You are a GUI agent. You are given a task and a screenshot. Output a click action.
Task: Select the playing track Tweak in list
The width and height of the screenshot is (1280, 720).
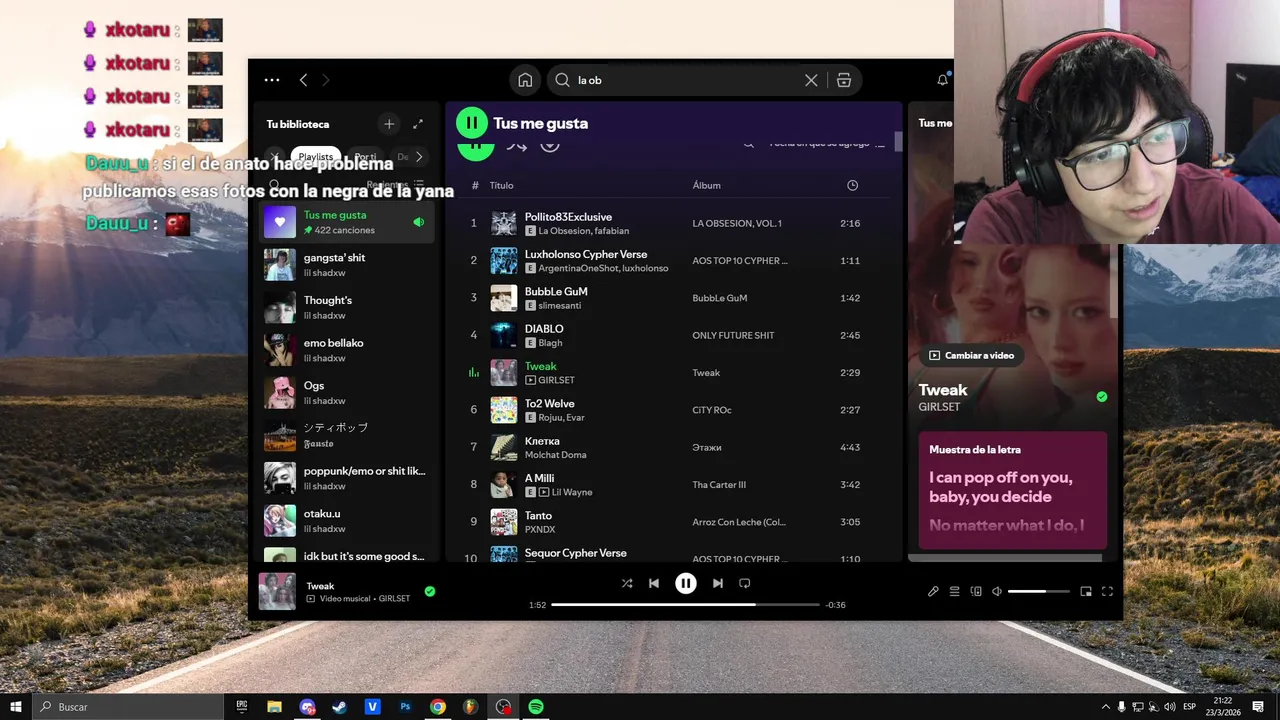[x=670, y=372]
